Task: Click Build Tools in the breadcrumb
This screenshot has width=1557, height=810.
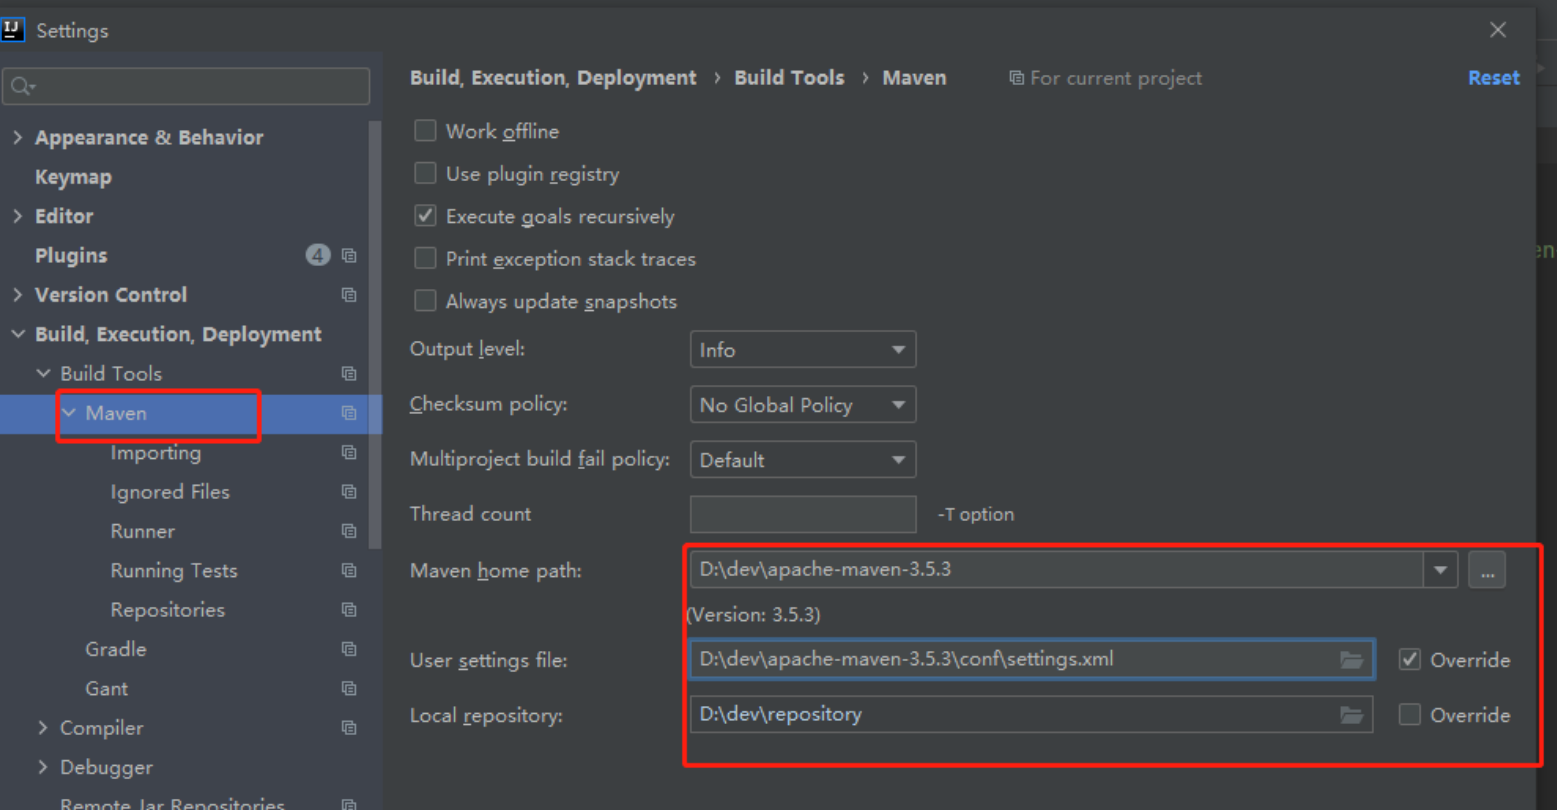Action: coord(789,78)
